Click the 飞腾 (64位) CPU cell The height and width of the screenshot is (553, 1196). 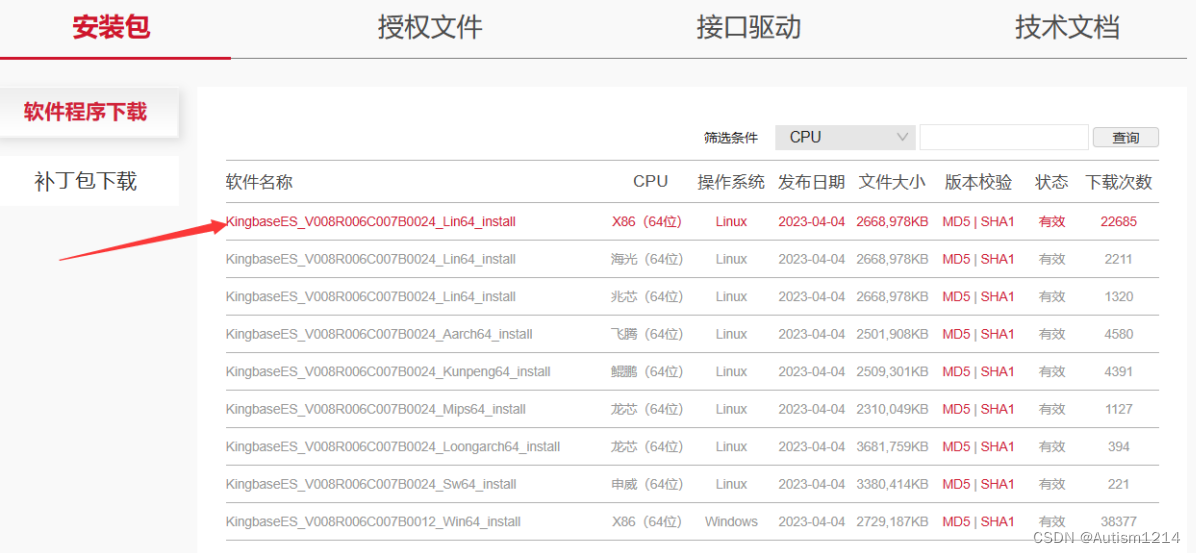click(x=647, y=334)
